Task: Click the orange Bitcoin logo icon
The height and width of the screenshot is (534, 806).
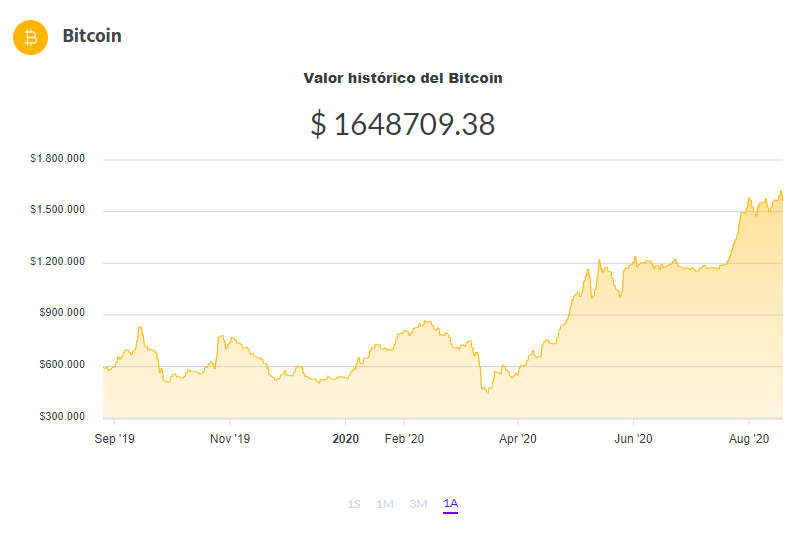Action: 30,38
